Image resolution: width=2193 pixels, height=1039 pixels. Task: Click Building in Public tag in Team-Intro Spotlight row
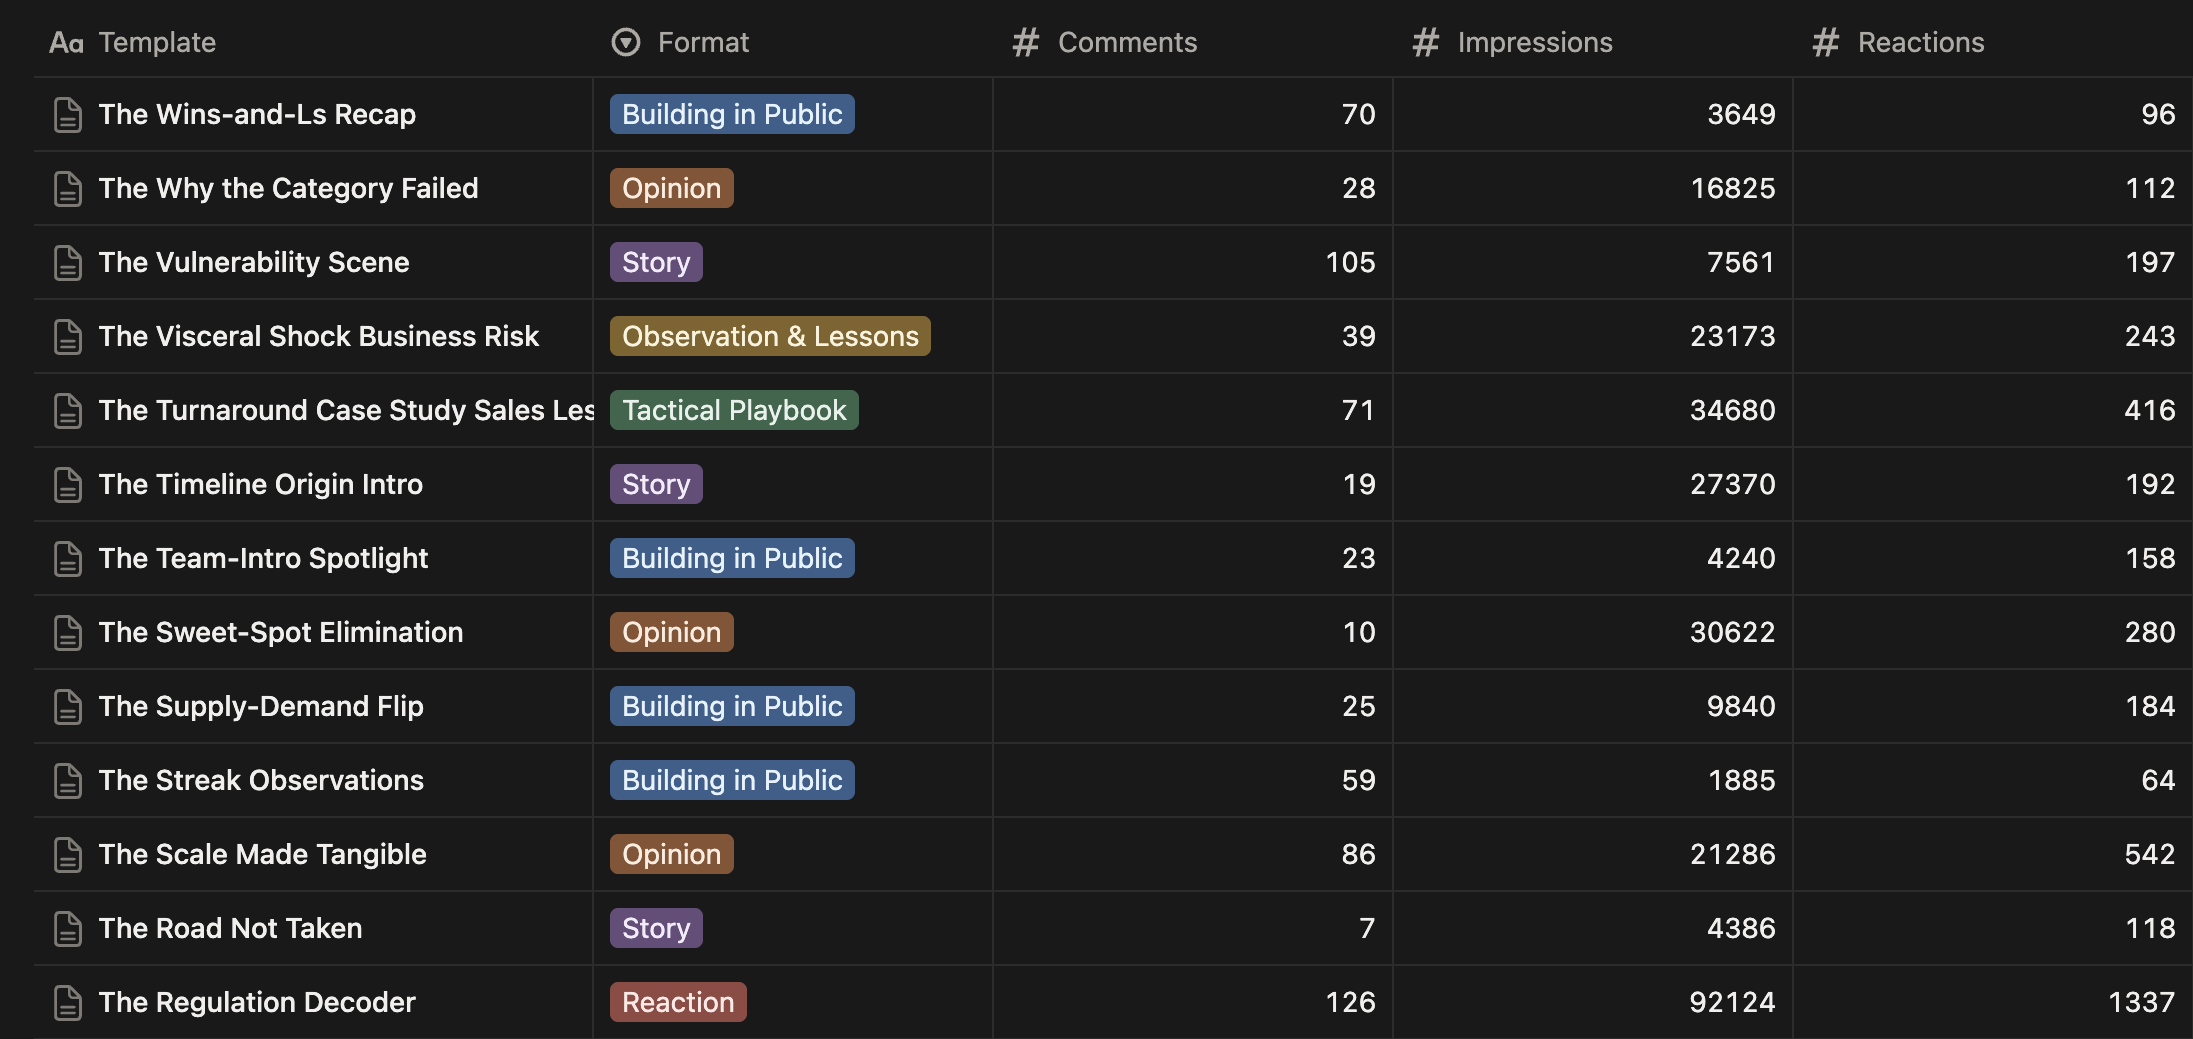732,558
